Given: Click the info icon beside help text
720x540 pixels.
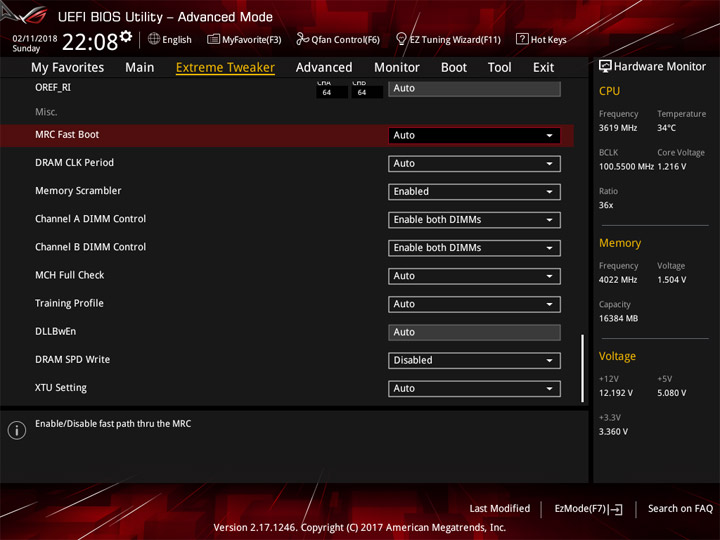Looking at the screenshot, I should coord(17,430).
